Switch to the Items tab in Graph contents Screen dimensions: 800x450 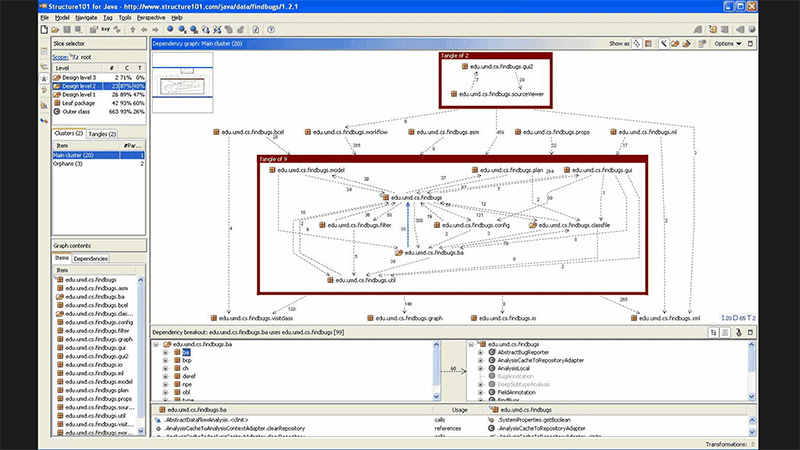[62, 258]
